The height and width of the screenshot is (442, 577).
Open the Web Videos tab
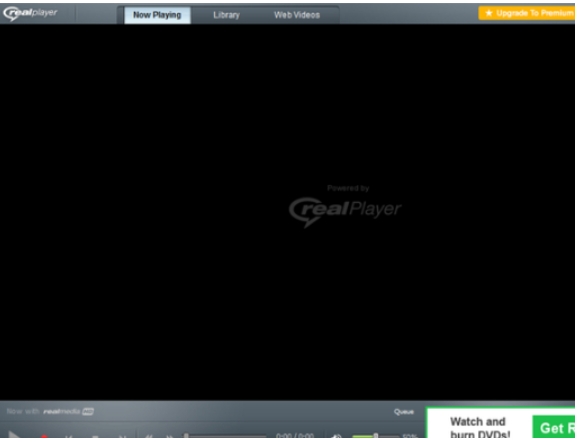pyautogui.click(x=297, y=15)
